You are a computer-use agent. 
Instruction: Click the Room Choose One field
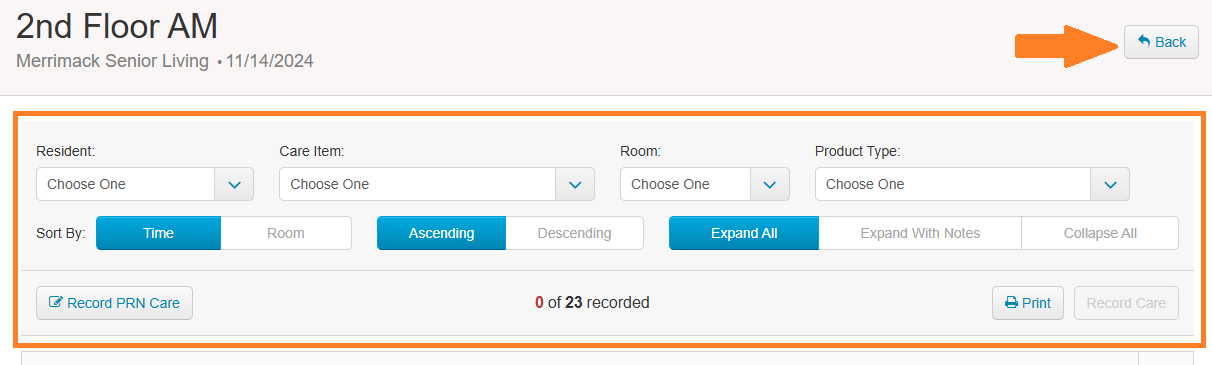[685, 184]
